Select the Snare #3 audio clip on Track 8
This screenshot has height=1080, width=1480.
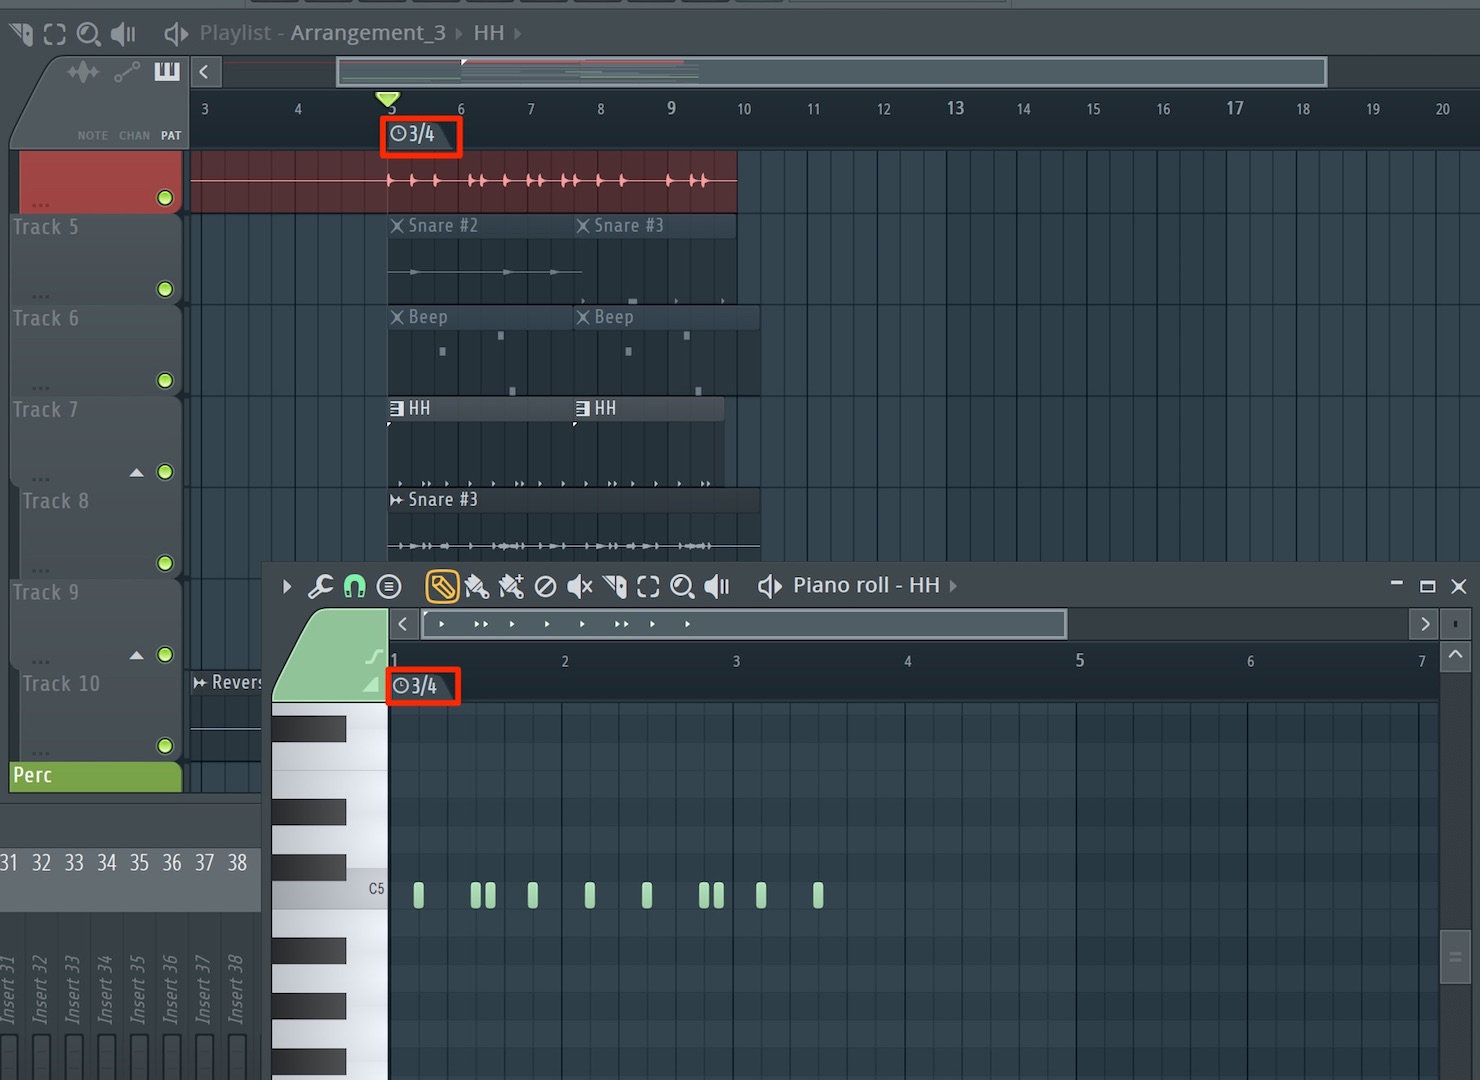pos(574,523)
